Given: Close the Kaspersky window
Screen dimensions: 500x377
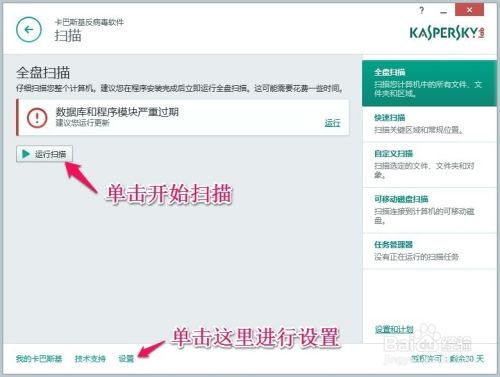Looking at the screenshot, I should coord(469,10).
